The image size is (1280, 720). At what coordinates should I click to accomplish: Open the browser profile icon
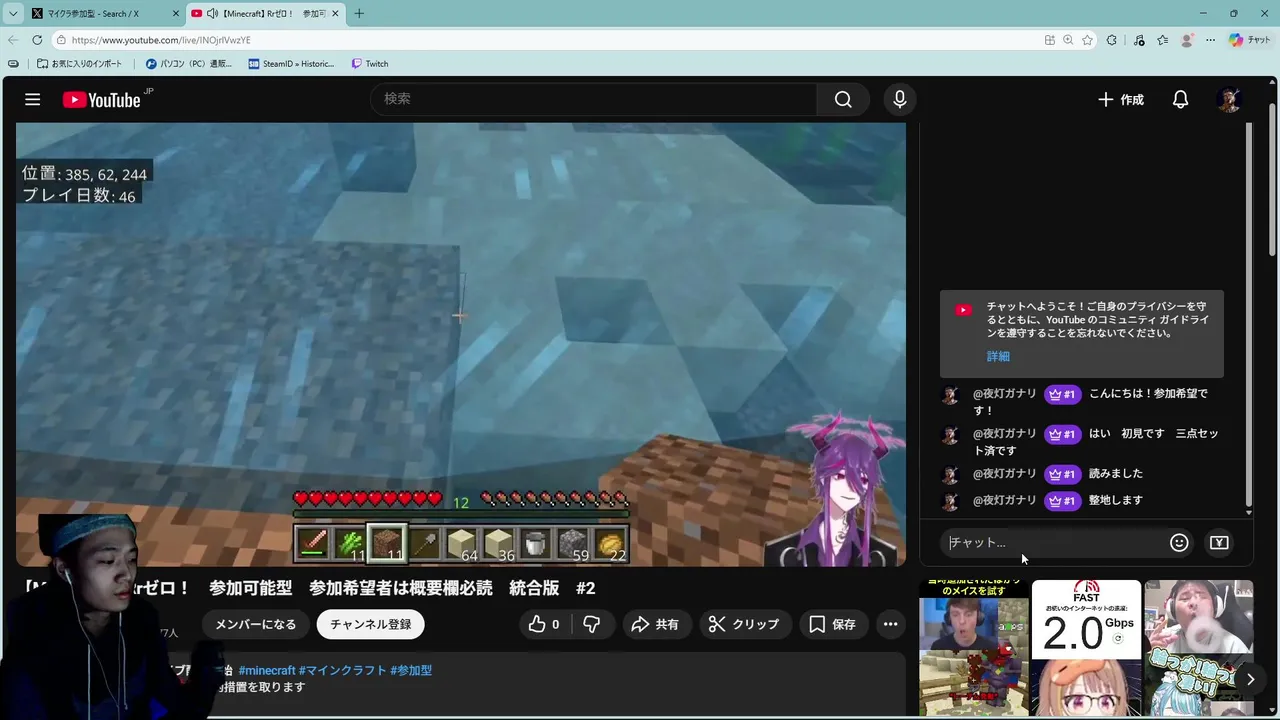tap(1187, 40)
